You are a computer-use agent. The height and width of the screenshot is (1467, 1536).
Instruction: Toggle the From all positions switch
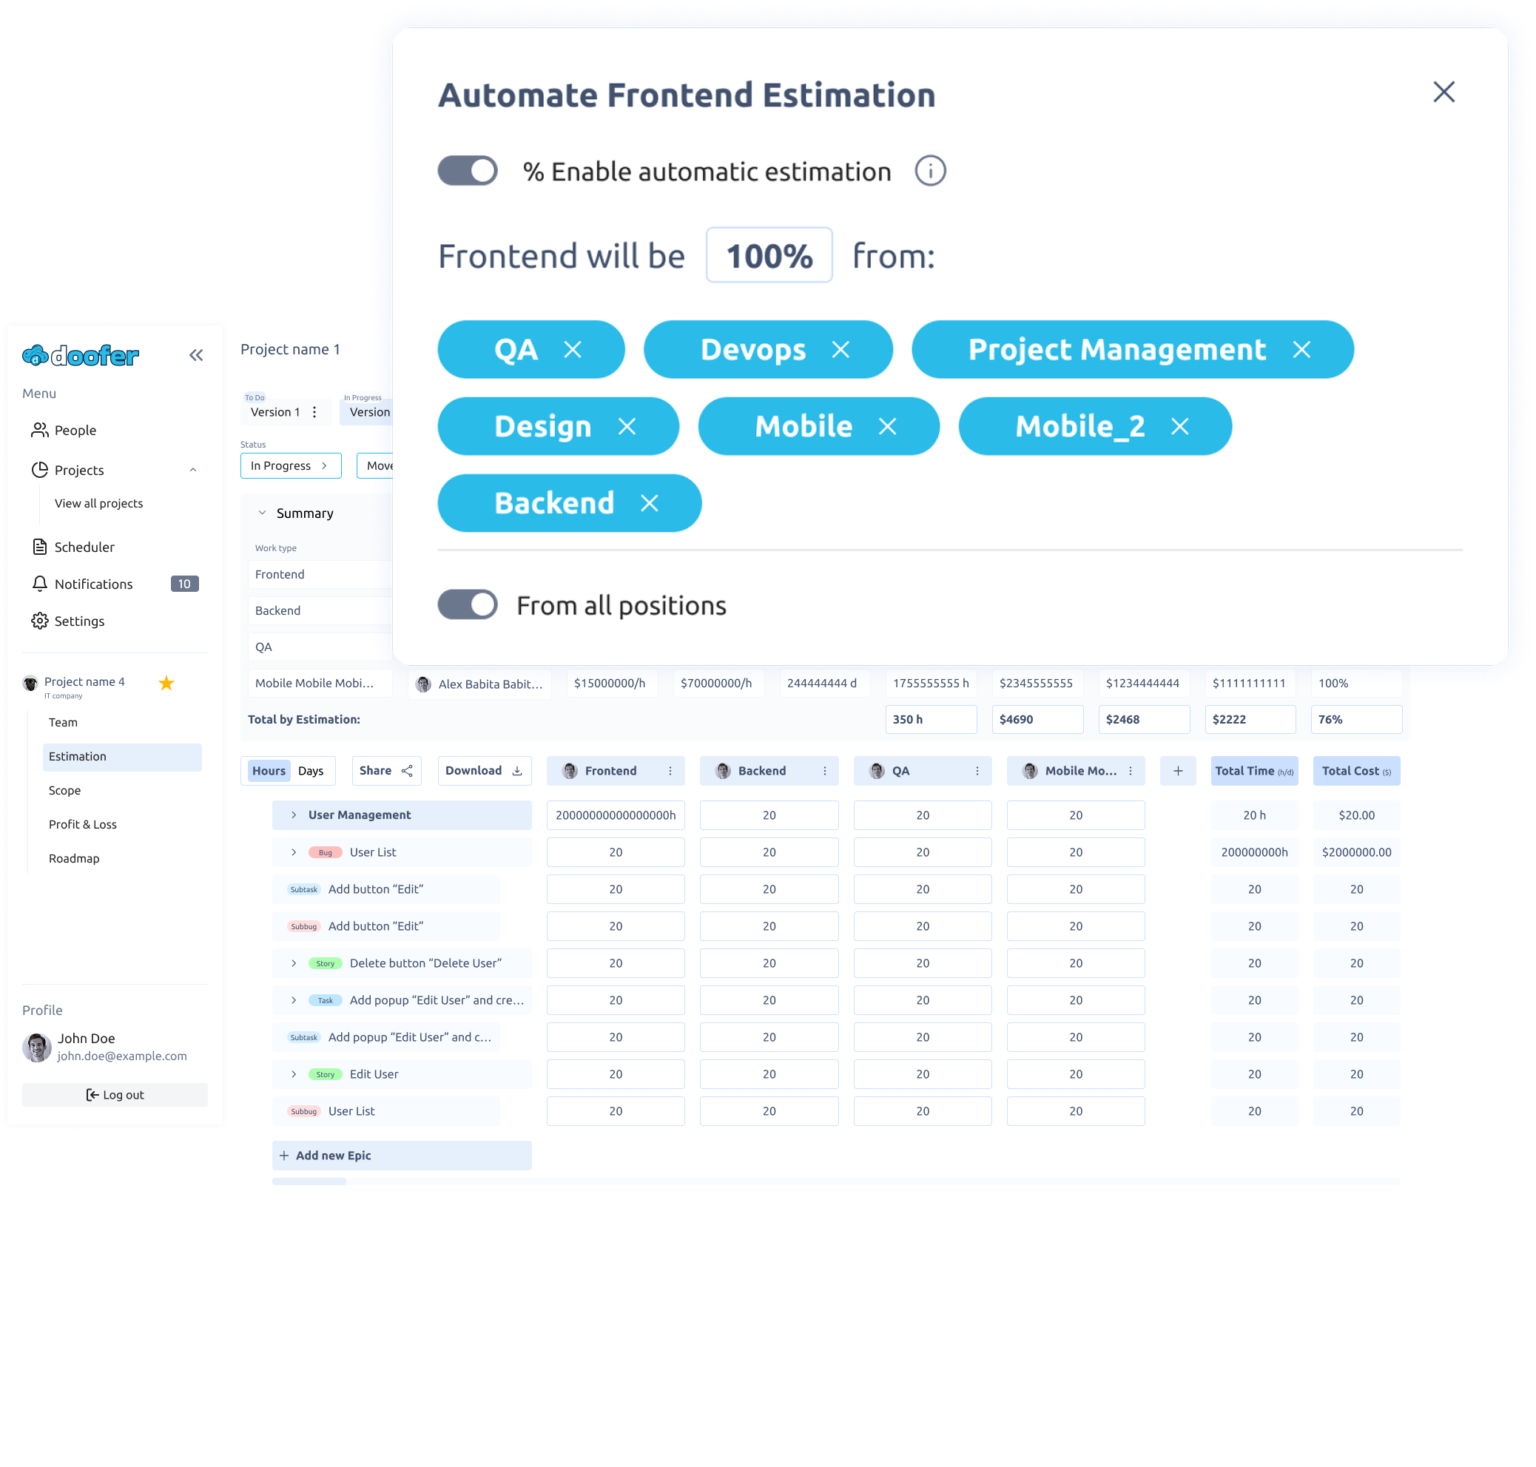467,605
